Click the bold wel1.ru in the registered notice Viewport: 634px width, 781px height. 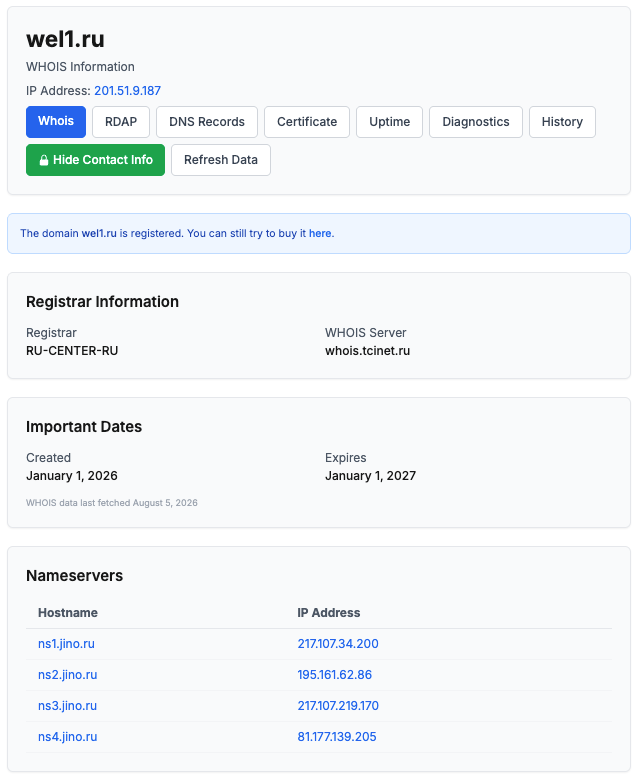coord(99,233)
